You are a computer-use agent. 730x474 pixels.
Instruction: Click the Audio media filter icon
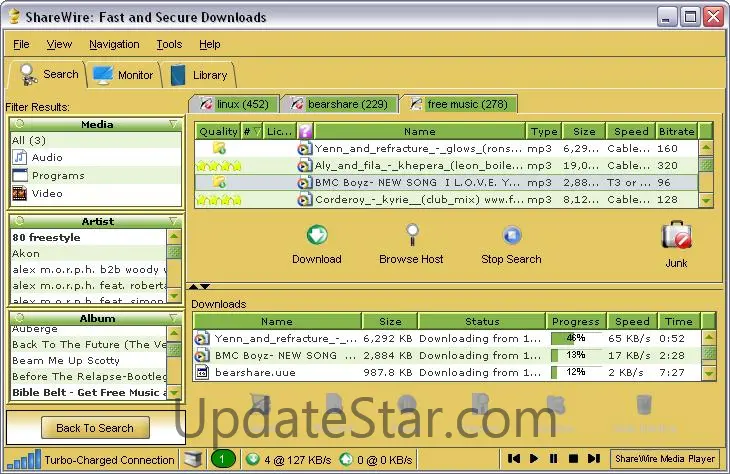click(20, 157)
